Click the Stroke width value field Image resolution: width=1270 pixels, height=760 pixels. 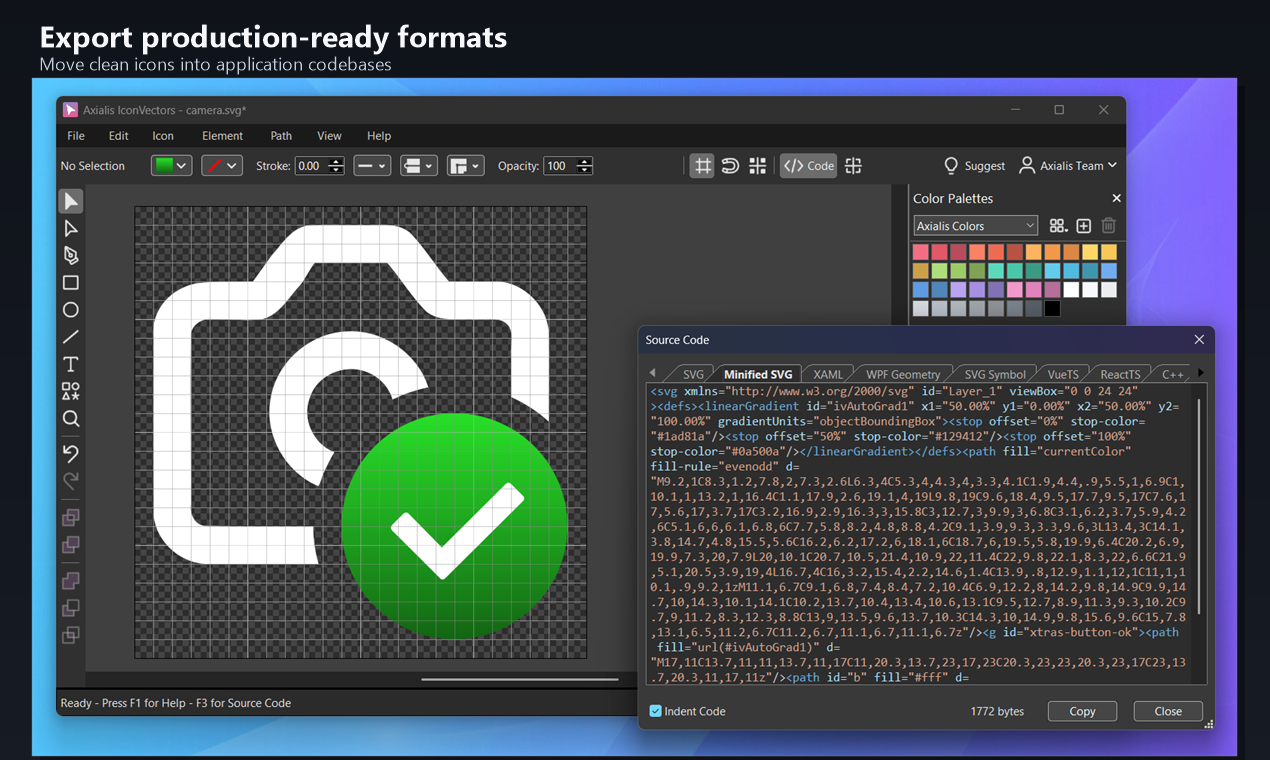point(310,166)
